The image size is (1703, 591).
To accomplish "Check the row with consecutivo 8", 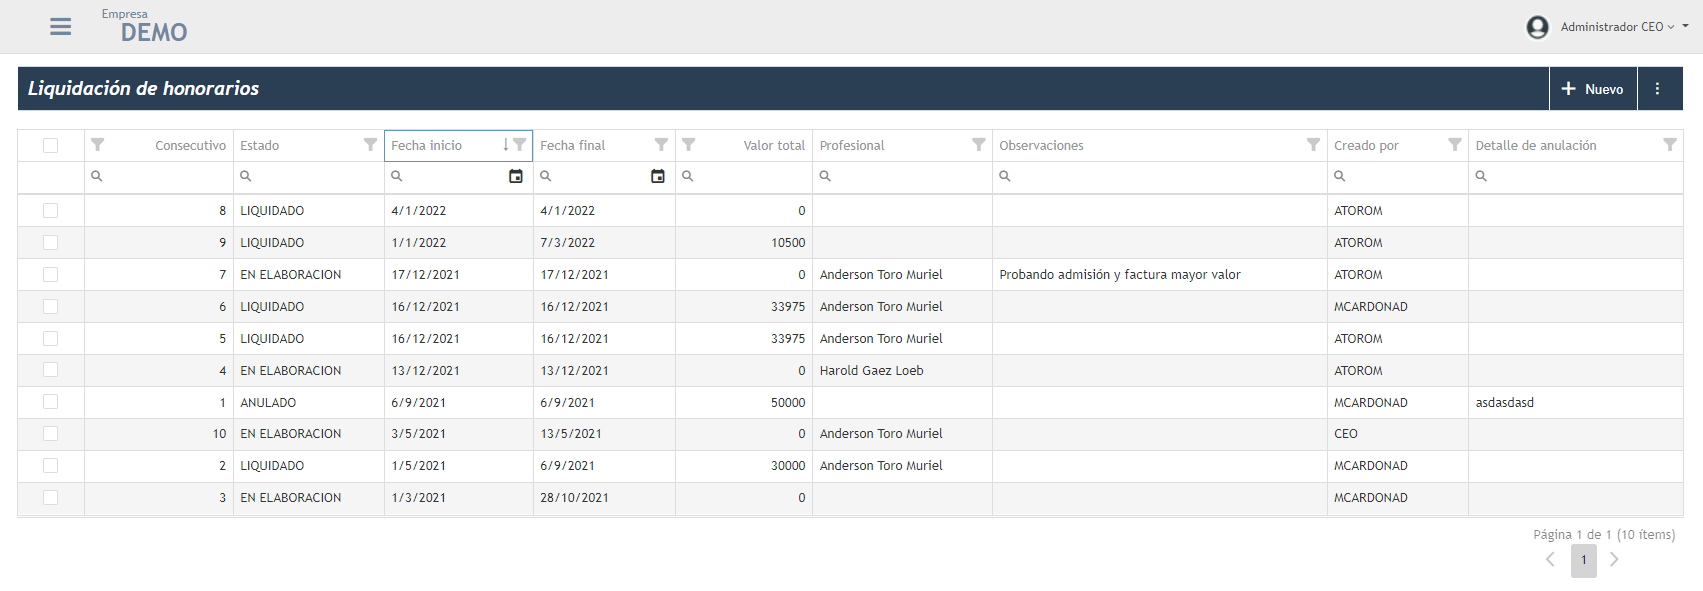I will (x=51, y=211).
